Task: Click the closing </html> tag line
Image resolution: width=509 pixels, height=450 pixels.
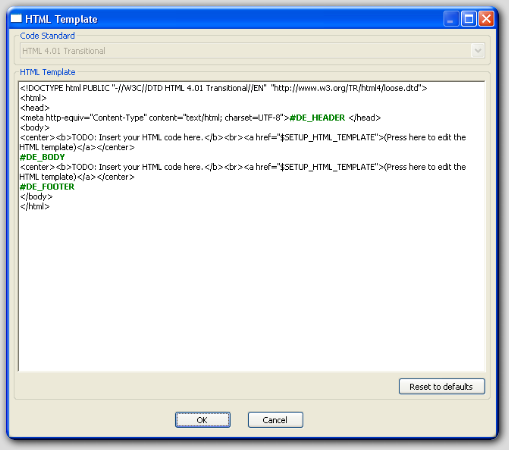Action: click(35, 207)
